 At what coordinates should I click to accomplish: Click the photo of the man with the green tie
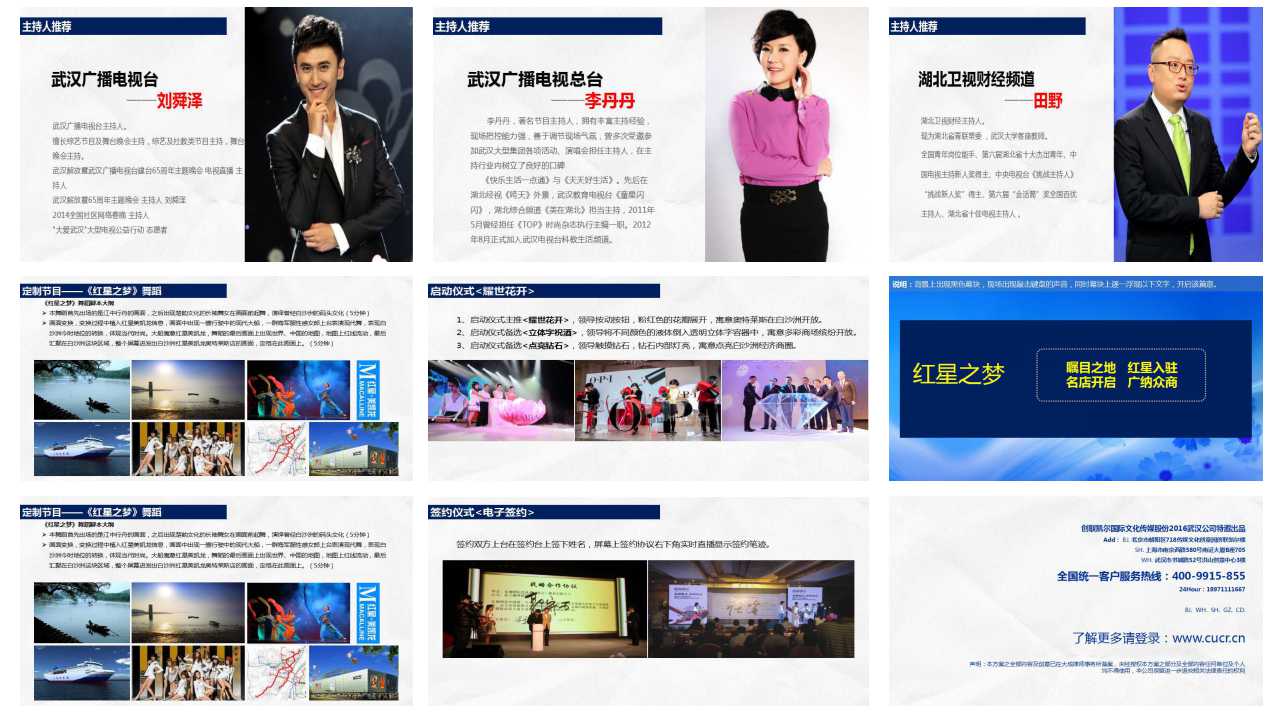pyautogui.click(x=1186, y=134)
